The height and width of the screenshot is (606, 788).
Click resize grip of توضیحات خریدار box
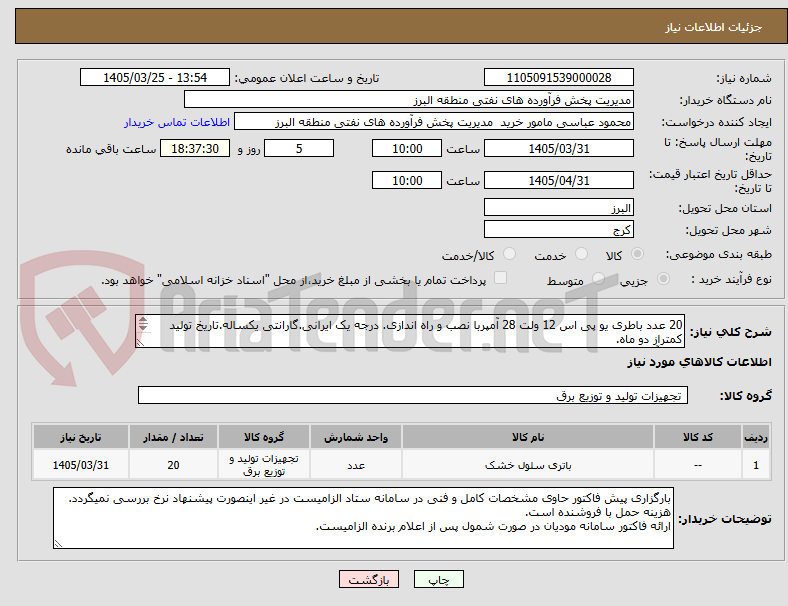(x=58, y=543)
